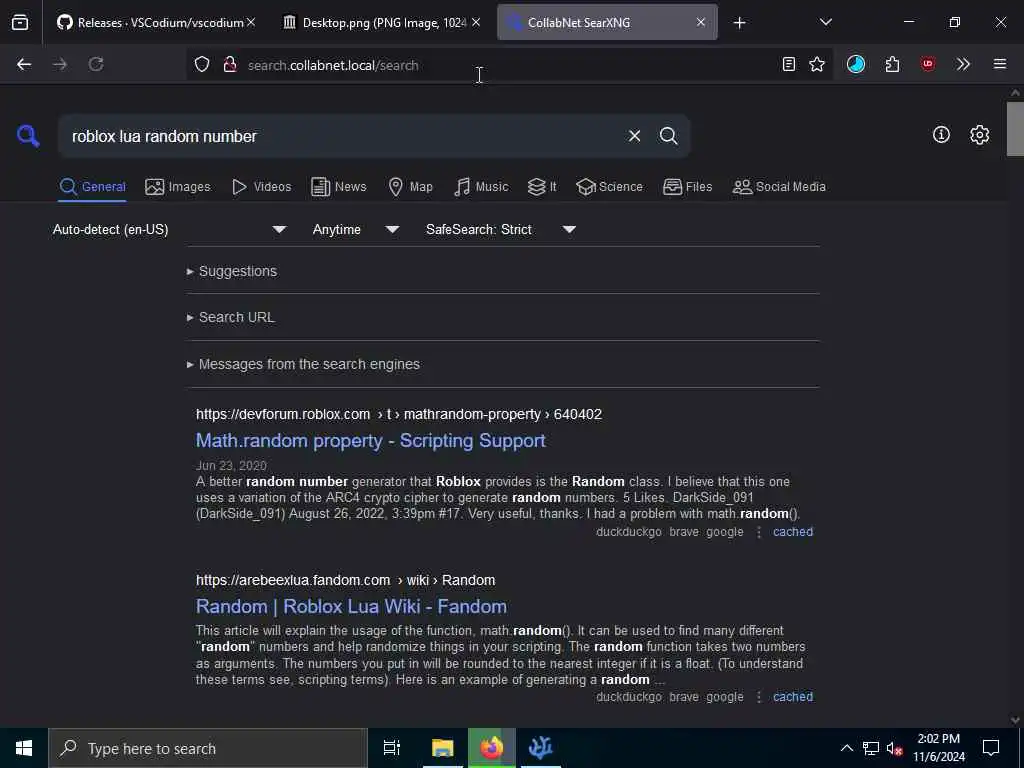The height and width of the screenshot is (768, 1024).
Task: Click the arebeexlua.fandom.com result URL
Action: [x=345, y=580]
